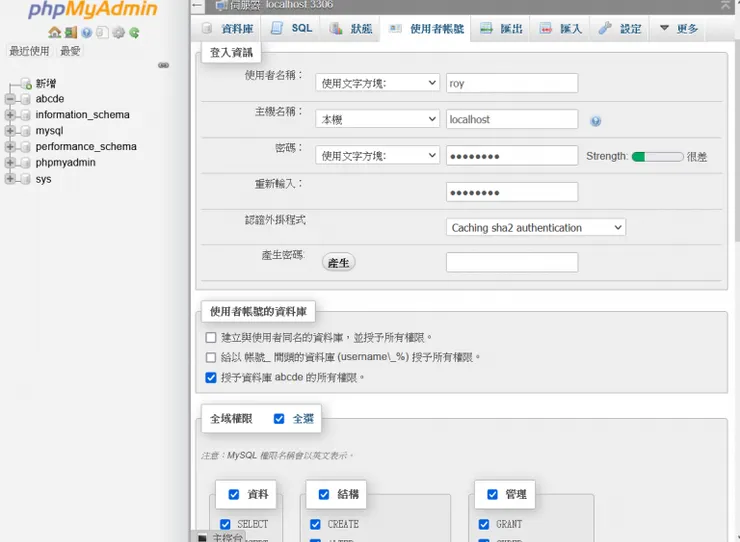
Task: Click the log out door icon
Action: tap(71, 32)
